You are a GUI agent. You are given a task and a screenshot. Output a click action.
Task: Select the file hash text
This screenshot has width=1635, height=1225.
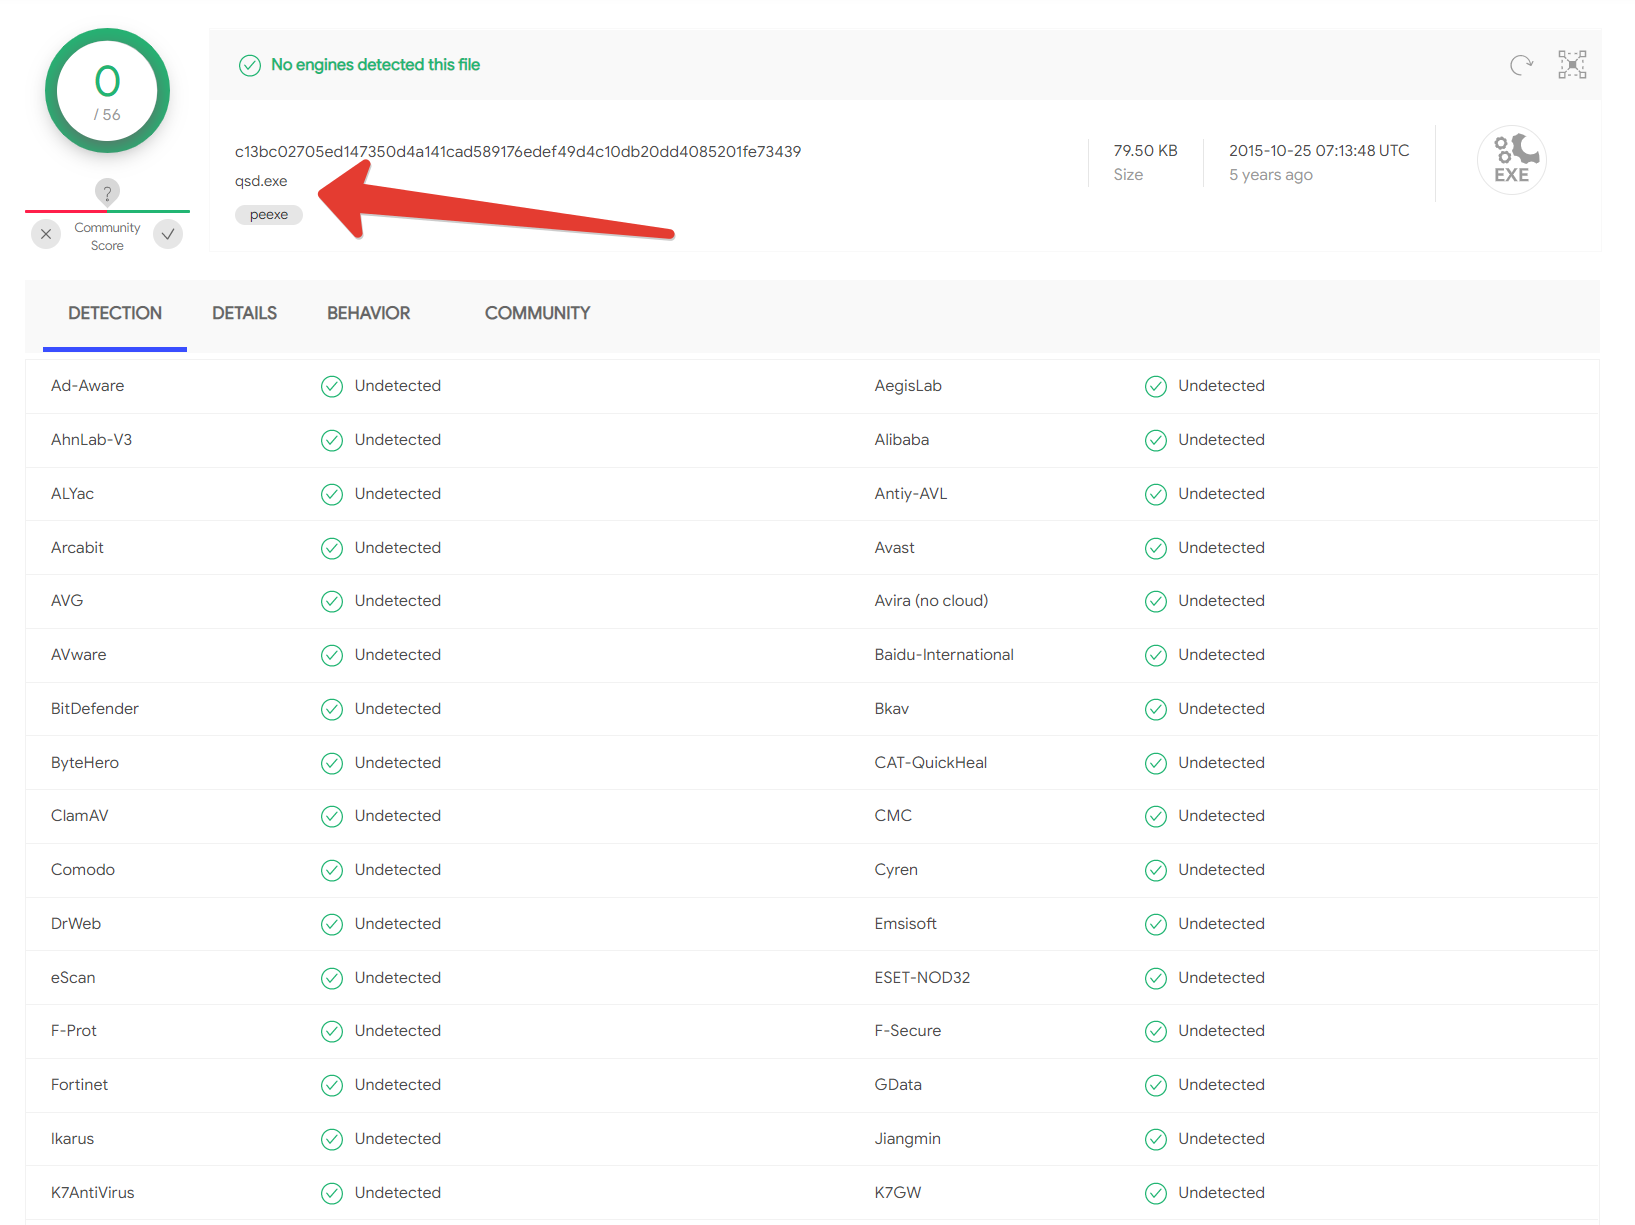click(x=518, y=151)
